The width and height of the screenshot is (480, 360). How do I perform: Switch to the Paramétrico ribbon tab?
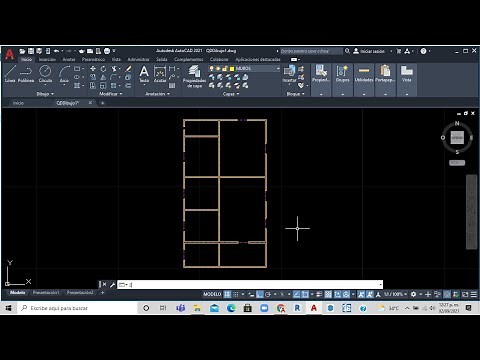coord(93,59)
